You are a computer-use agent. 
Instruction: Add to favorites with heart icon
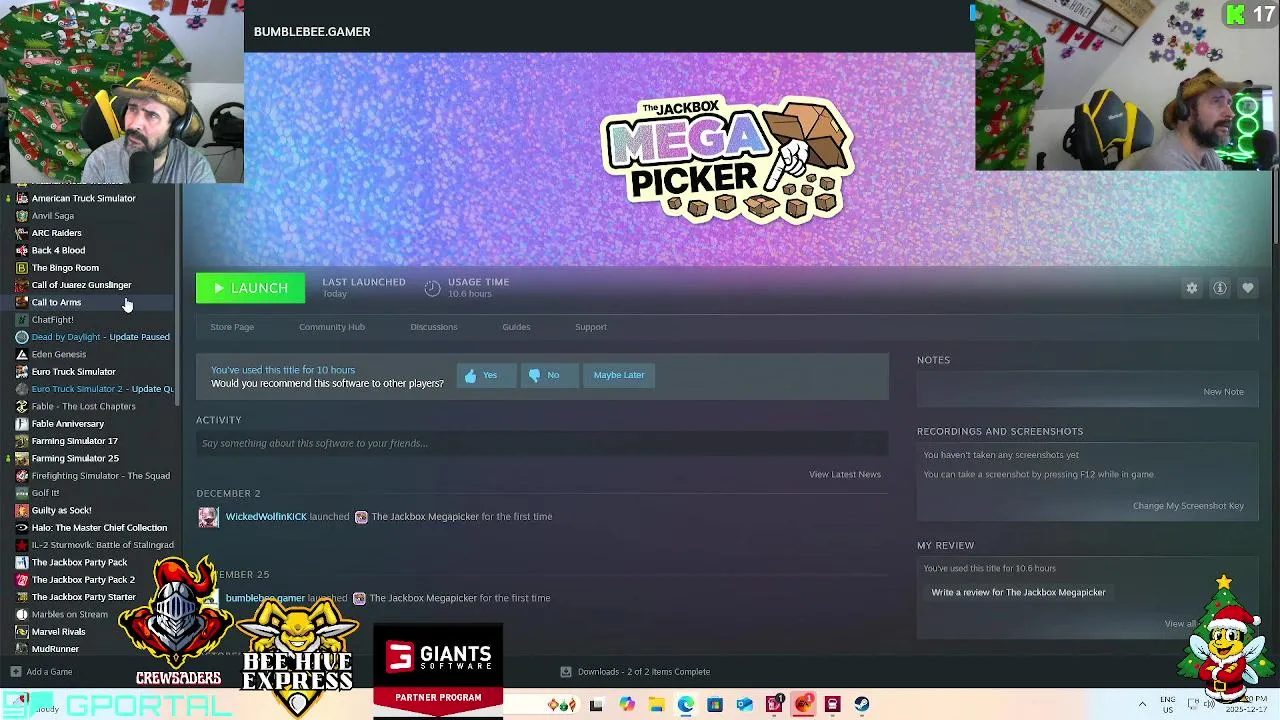1248,288
